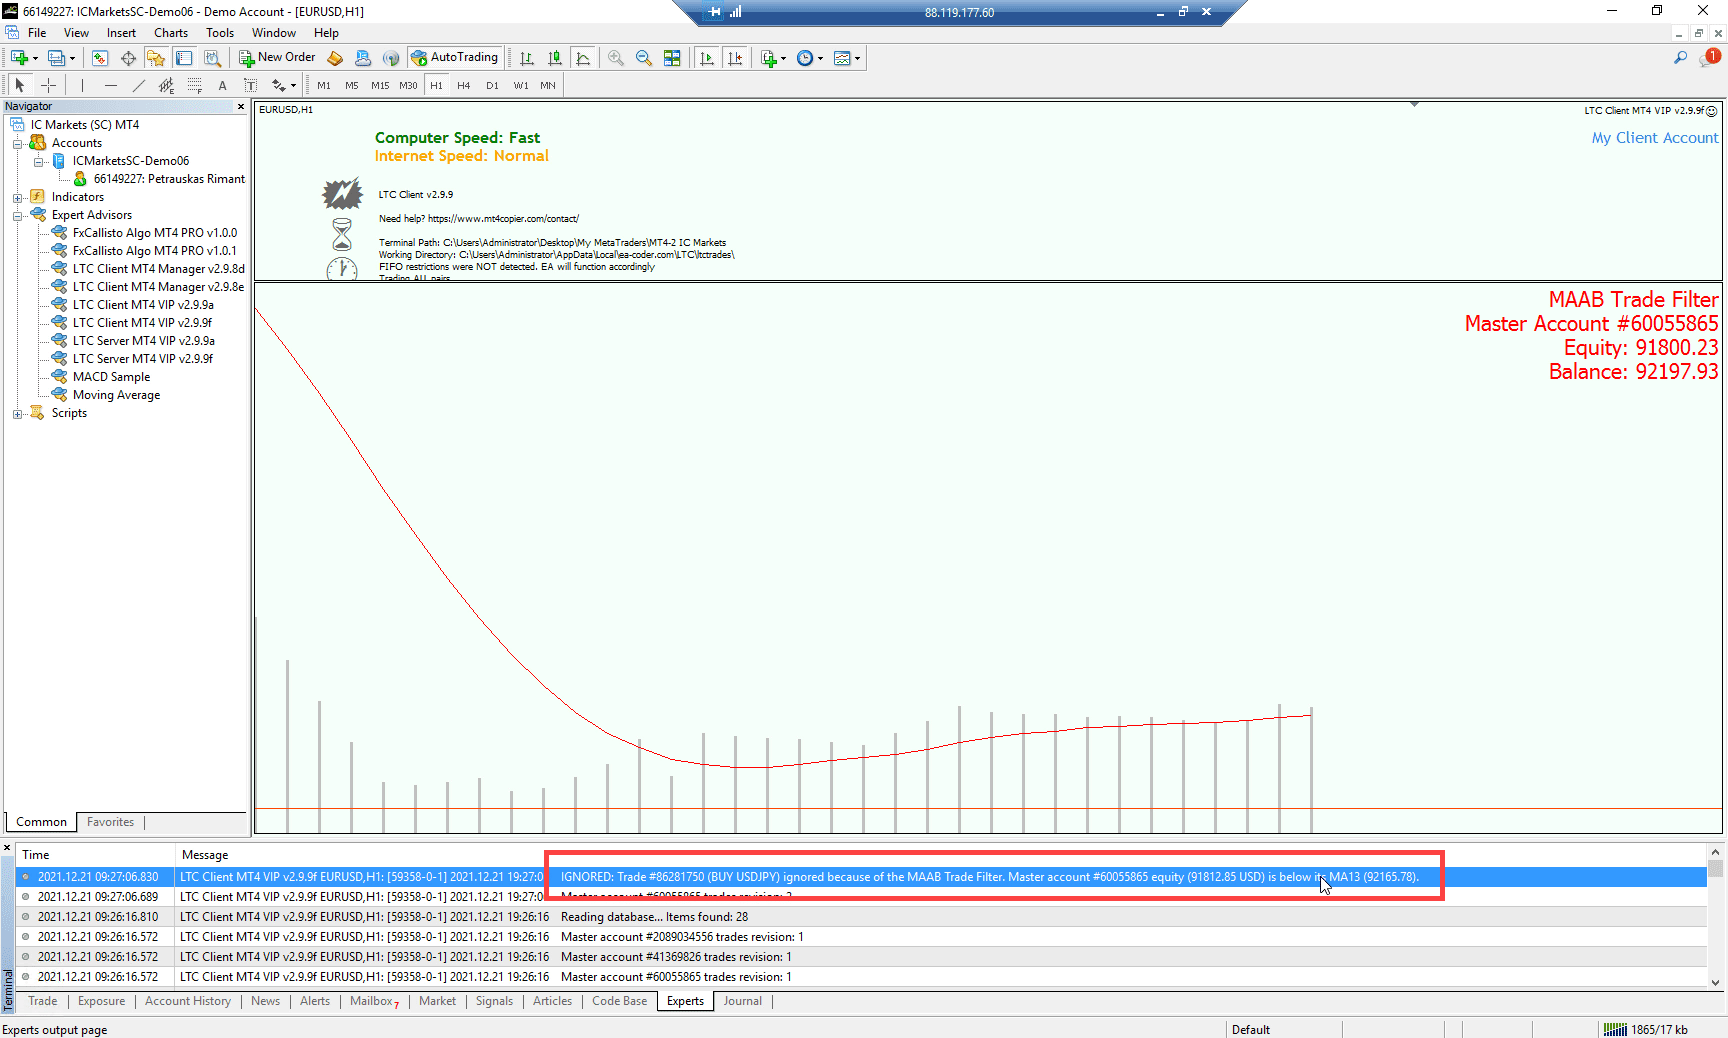Open the Periods clock dropdown
Viewport: 1728px width, 1038px height.
[809, 58]
